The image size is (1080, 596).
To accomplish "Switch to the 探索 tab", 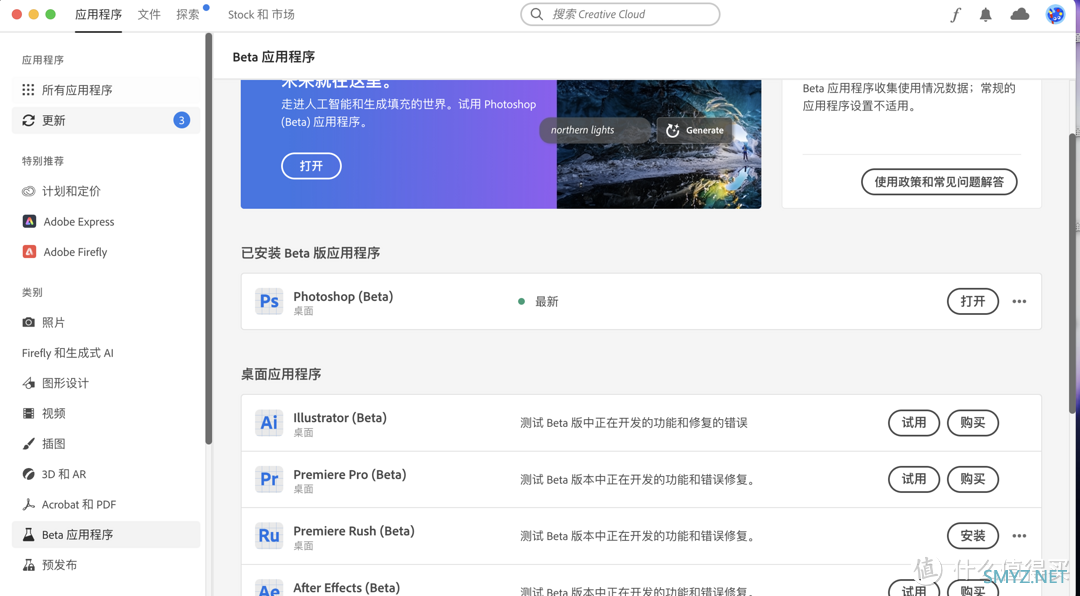I will coord(187,14).
